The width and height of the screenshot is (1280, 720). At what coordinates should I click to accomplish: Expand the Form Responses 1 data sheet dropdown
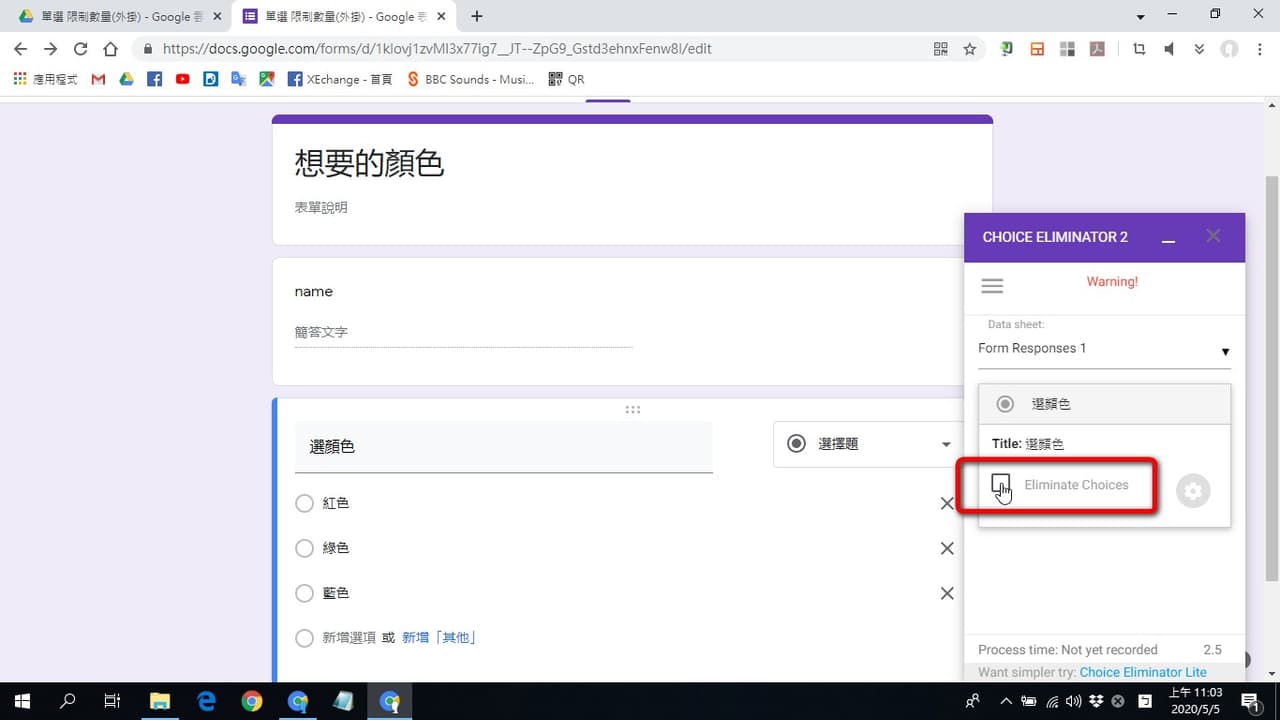pyautogui.click(x=1104, y=349)
